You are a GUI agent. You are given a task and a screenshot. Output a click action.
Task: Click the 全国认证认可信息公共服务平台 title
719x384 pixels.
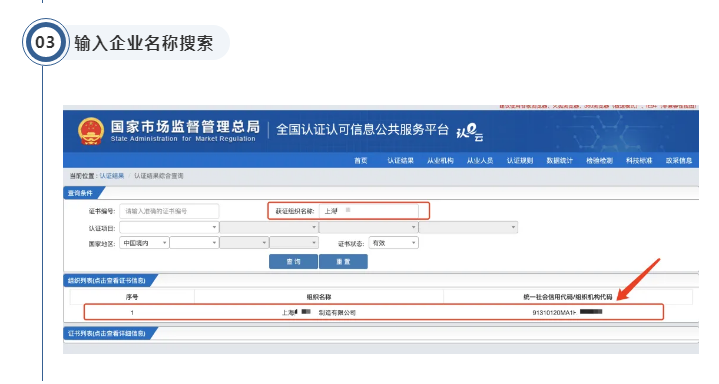click(362, 130)
